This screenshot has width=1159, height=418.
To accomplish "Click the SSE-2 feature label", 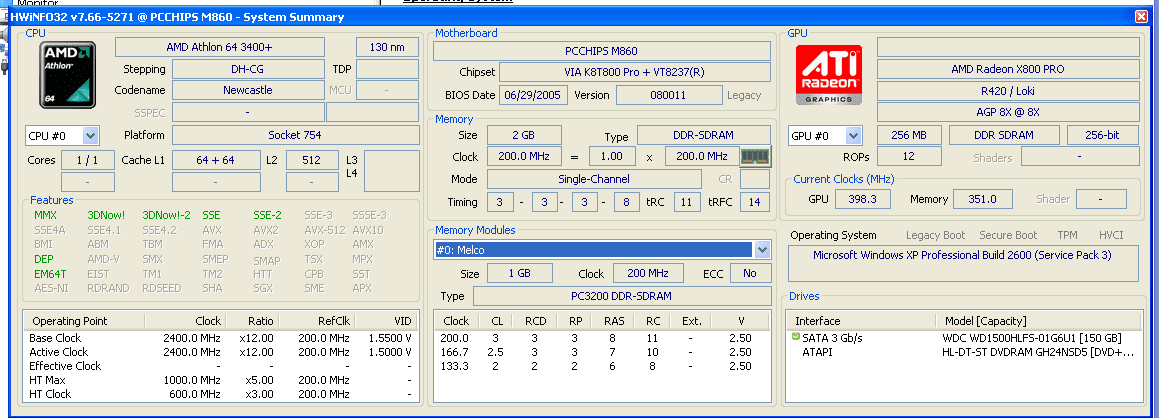I will pyautogui.click(x=268, y=215).
